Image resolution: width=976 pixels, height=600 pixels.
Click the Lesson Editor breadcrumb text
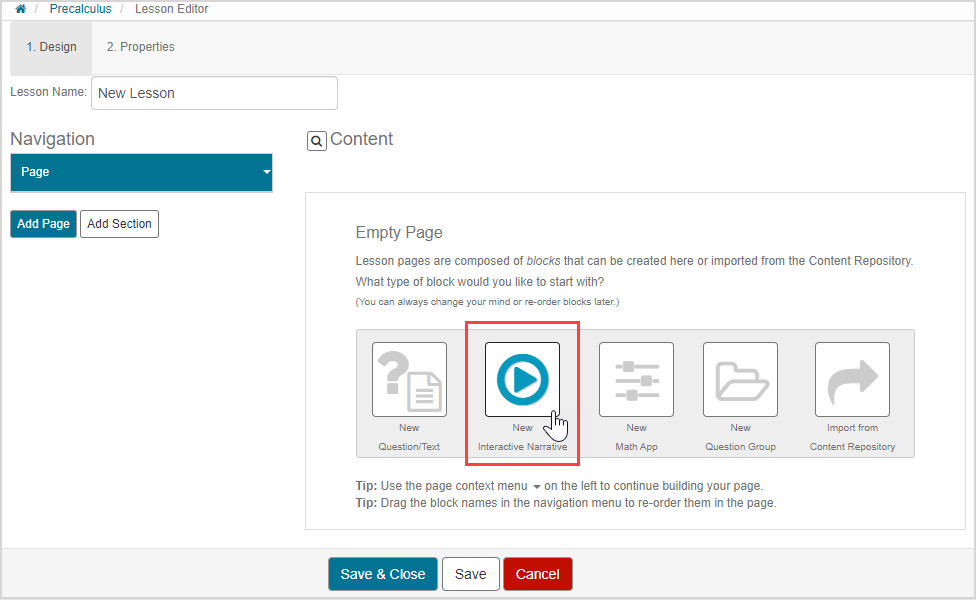170,9
